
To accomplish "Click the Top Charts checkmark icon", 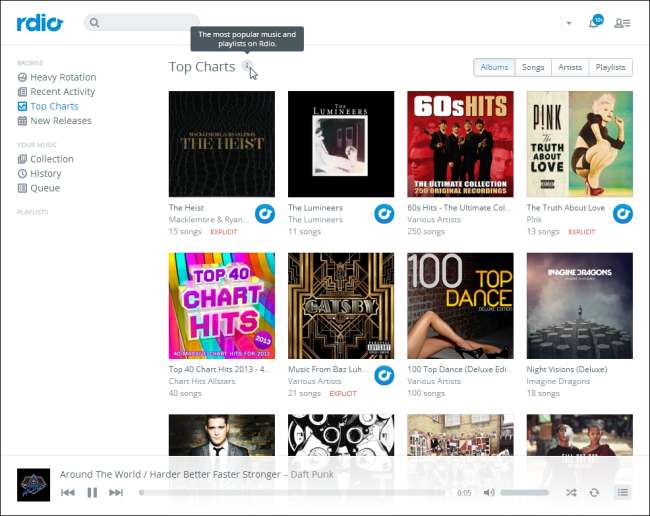I will click(x=22, y=107).
